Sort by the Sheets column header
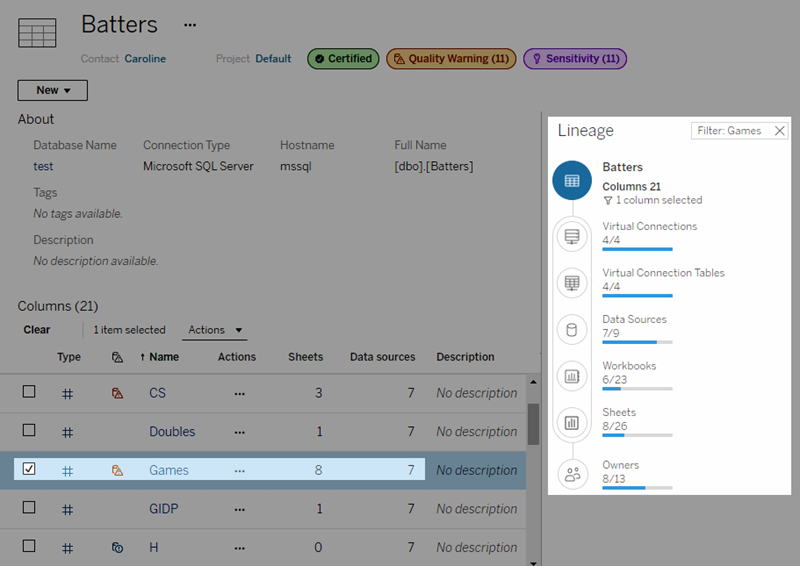800x566 pixels. tap(305, 357)
